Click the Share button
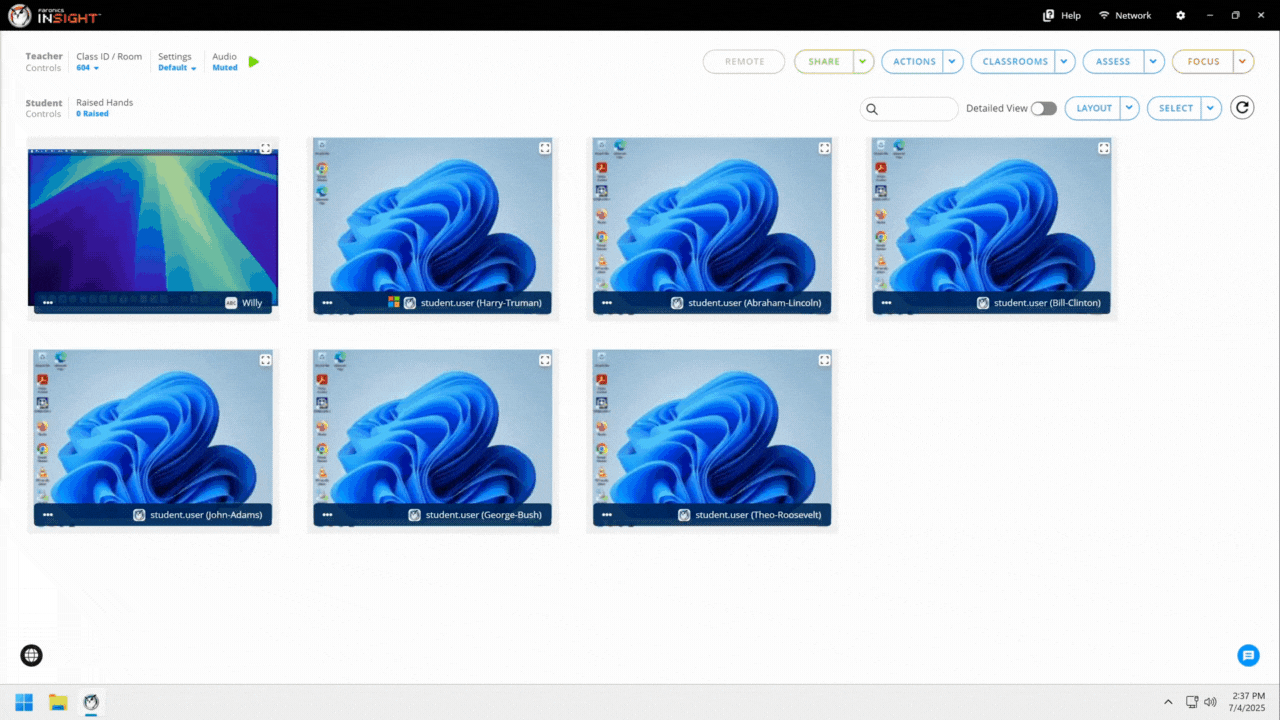 [824, 62]
